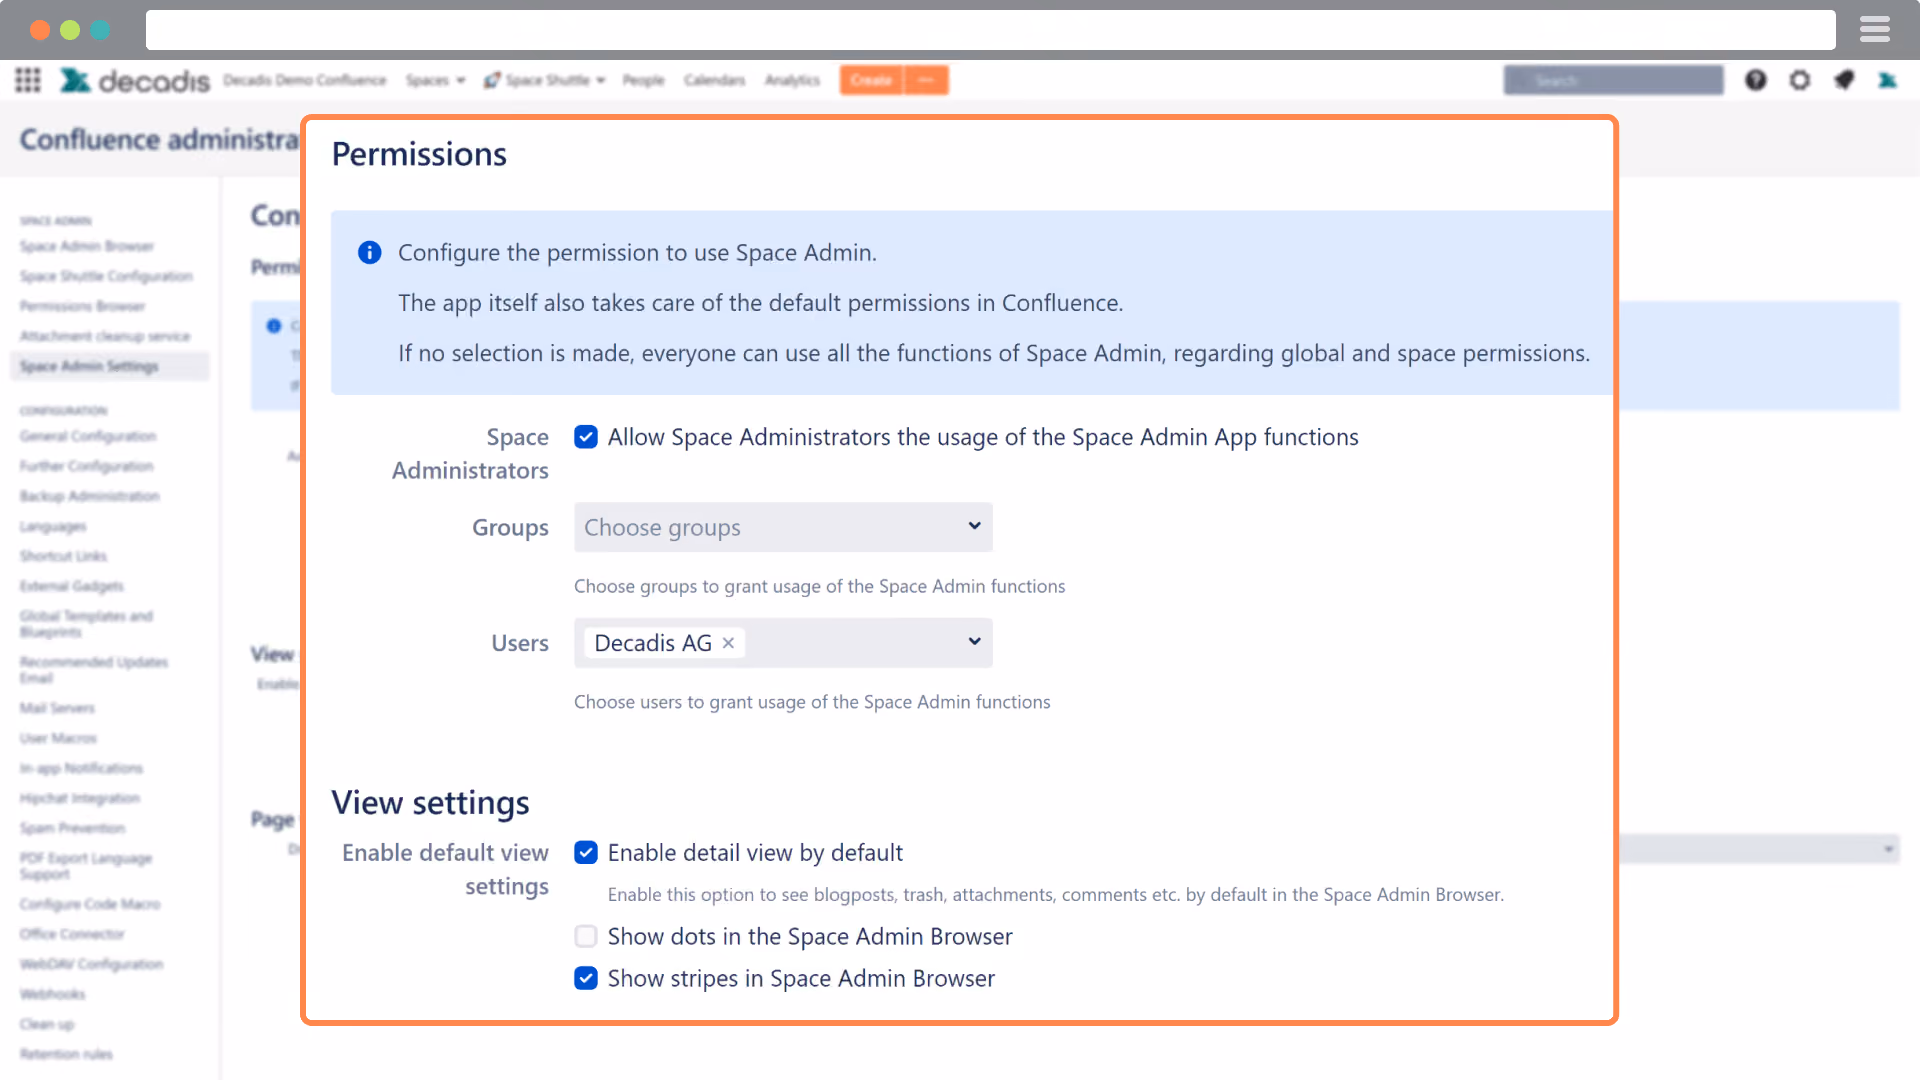
Task: Open Further Configuration in sidebar
Action: (x=86, y=466)
